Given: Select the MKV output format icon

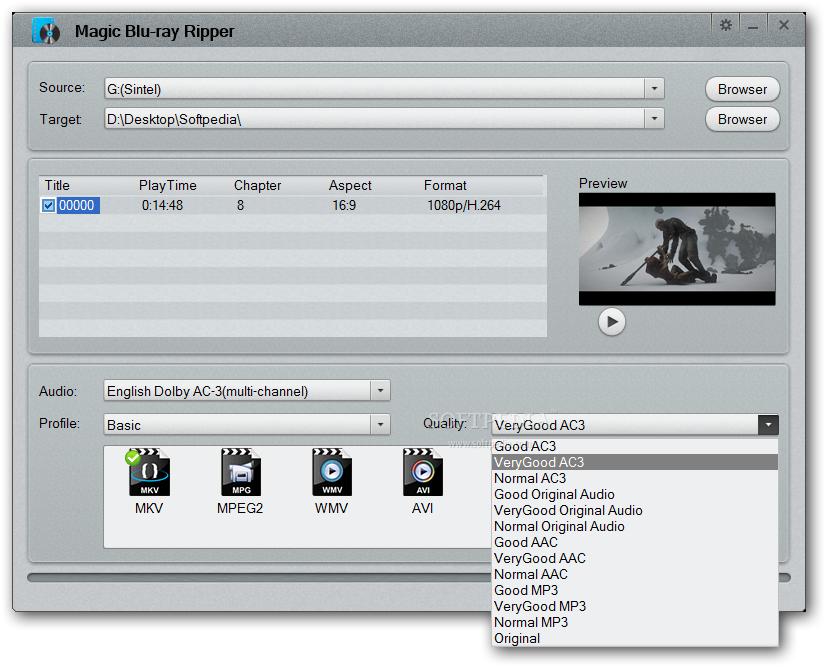Looking at the screenshot, I should pyautogui.click(x=149, y=473).
